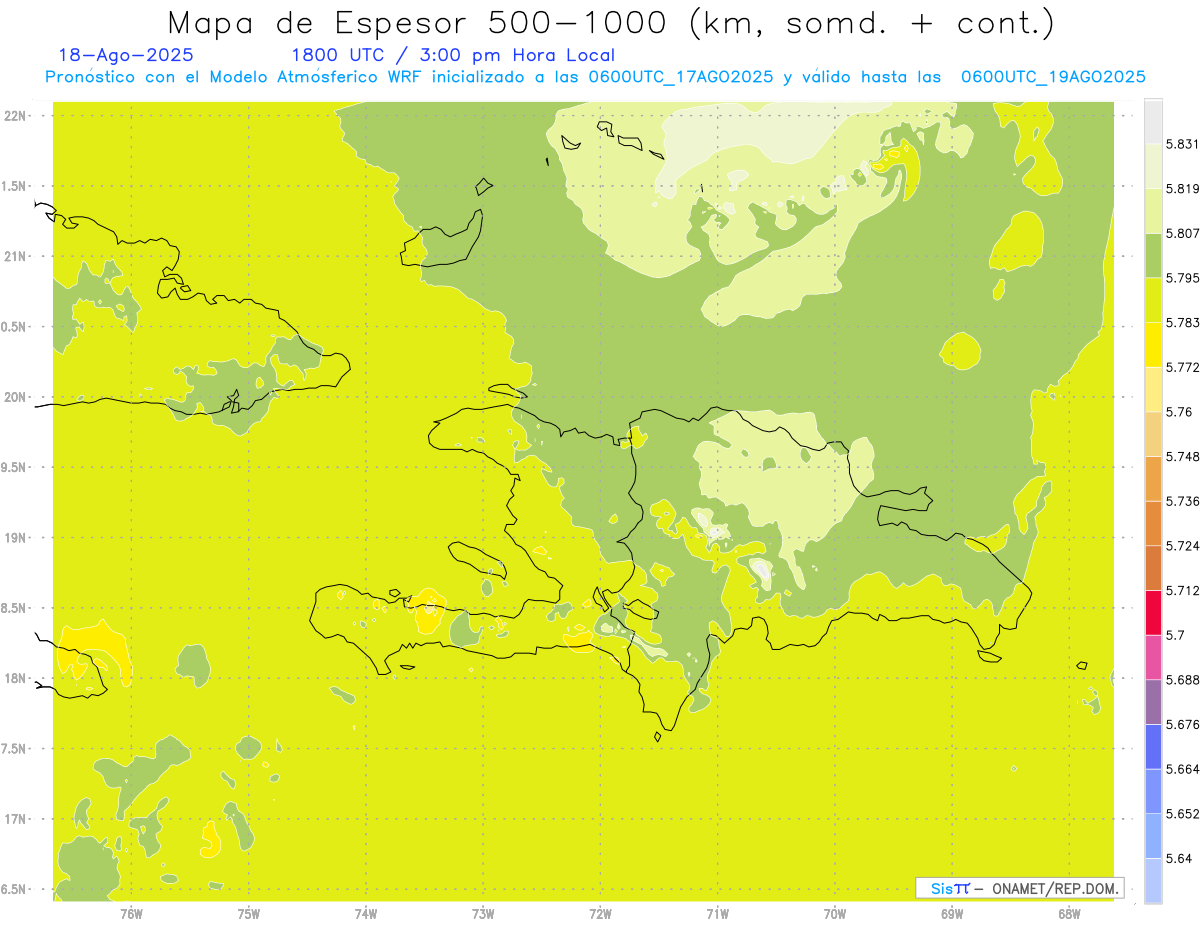Click the legend value '5.819'
This screenshot has width=1200, height=927.
(x=1182, y=189)
